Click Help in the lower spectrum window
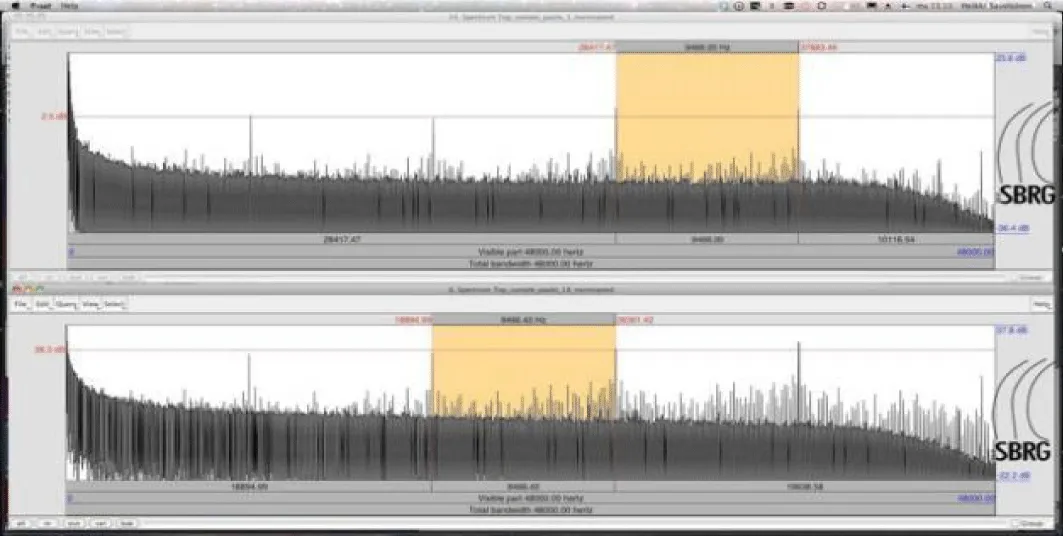The image size is (1063, 536). 1043,303
